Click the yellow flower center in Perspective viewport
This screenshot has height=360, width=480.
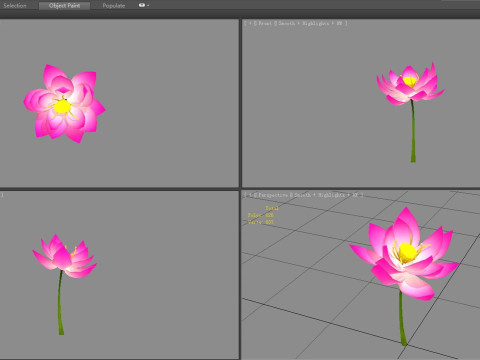pyautogui.click(x=407, y=252)
